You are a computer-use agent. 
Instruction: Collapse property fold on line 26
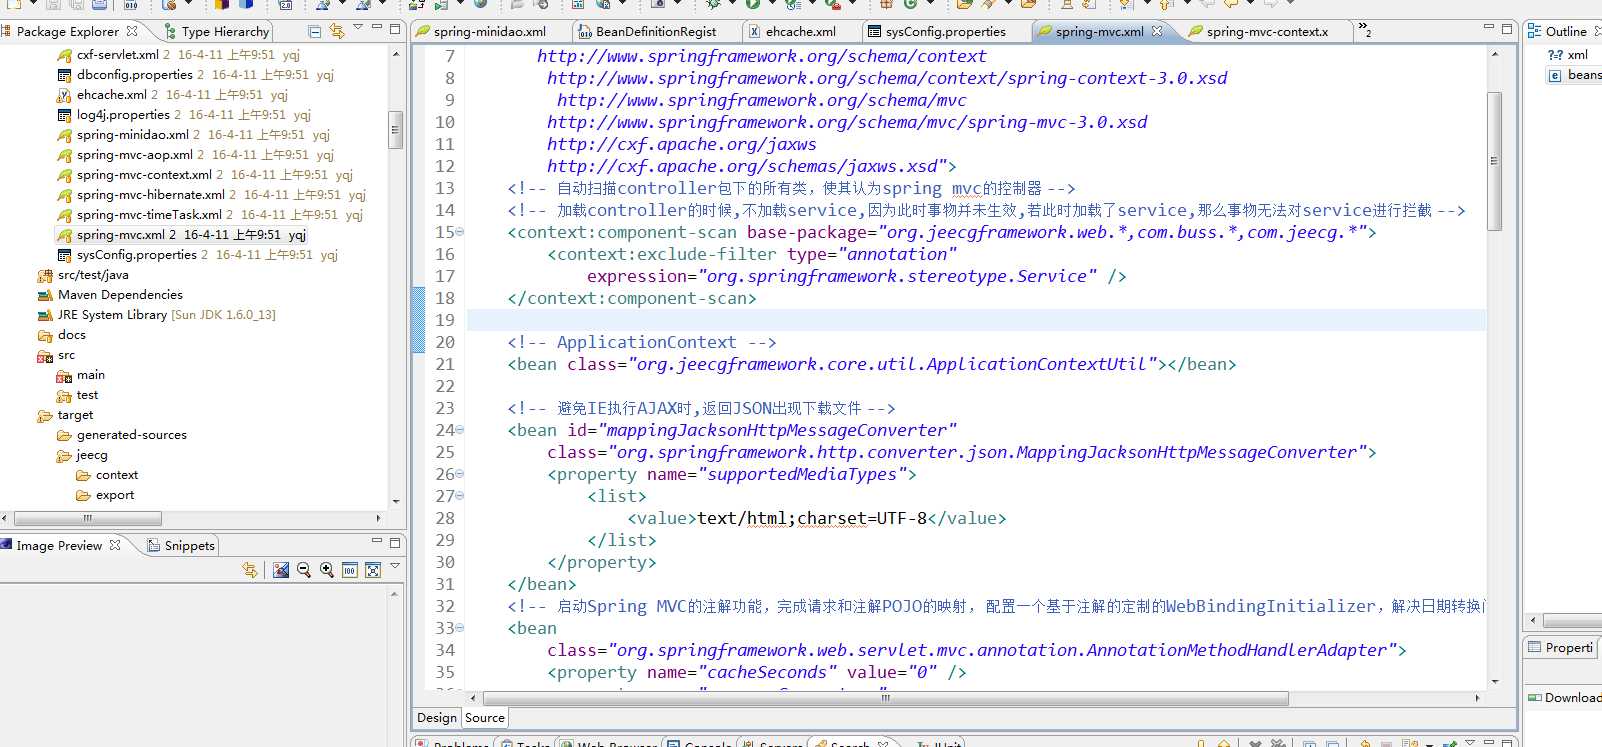[x=460, y=474]
